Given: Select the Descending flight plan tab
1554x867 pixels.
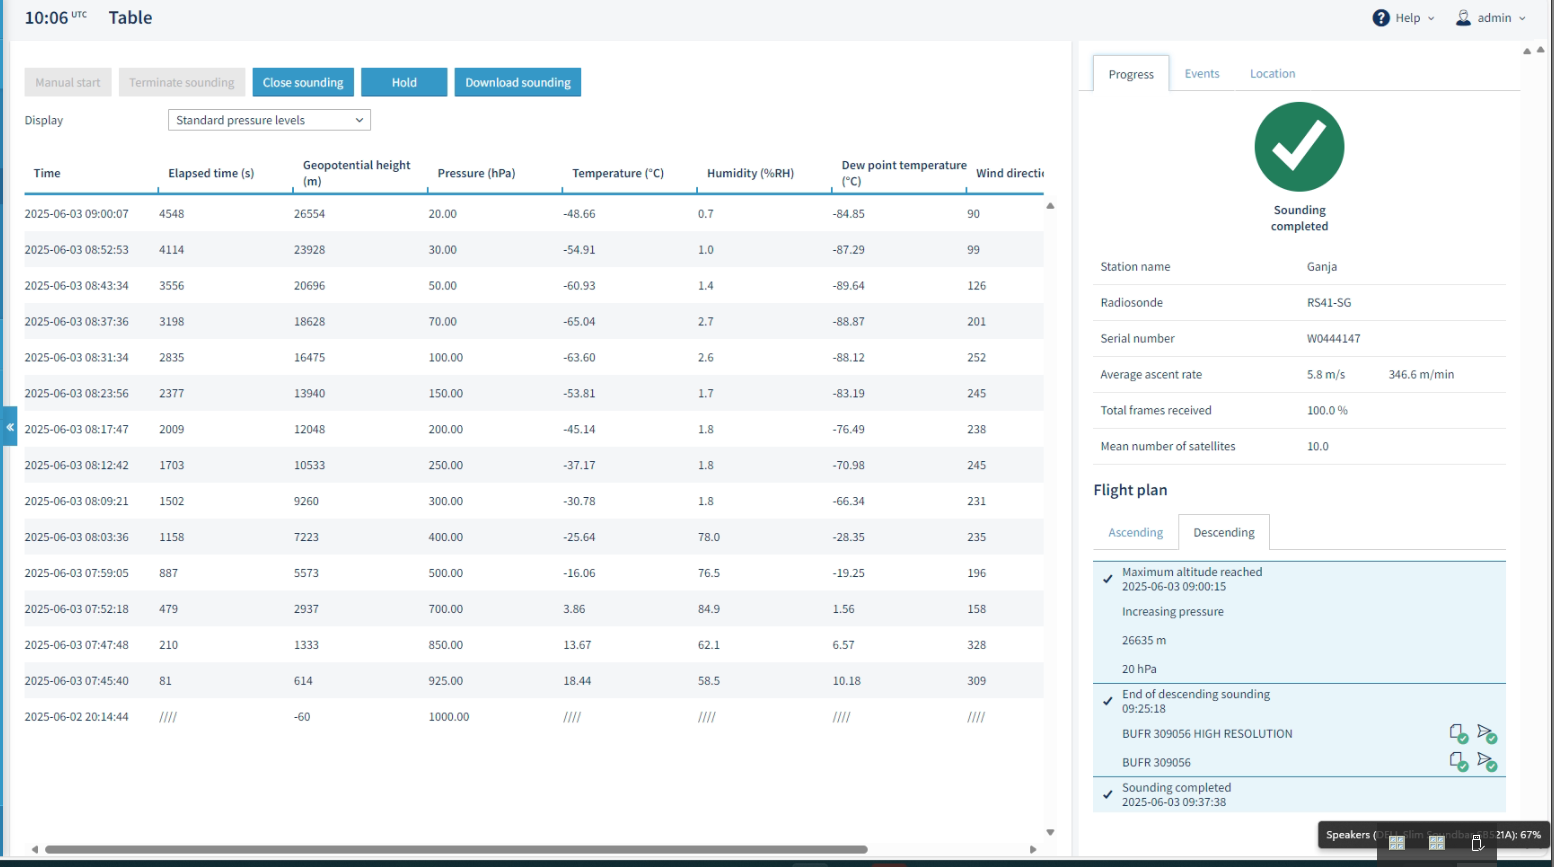Looking at the screenshot, I should click(1224, 533).
